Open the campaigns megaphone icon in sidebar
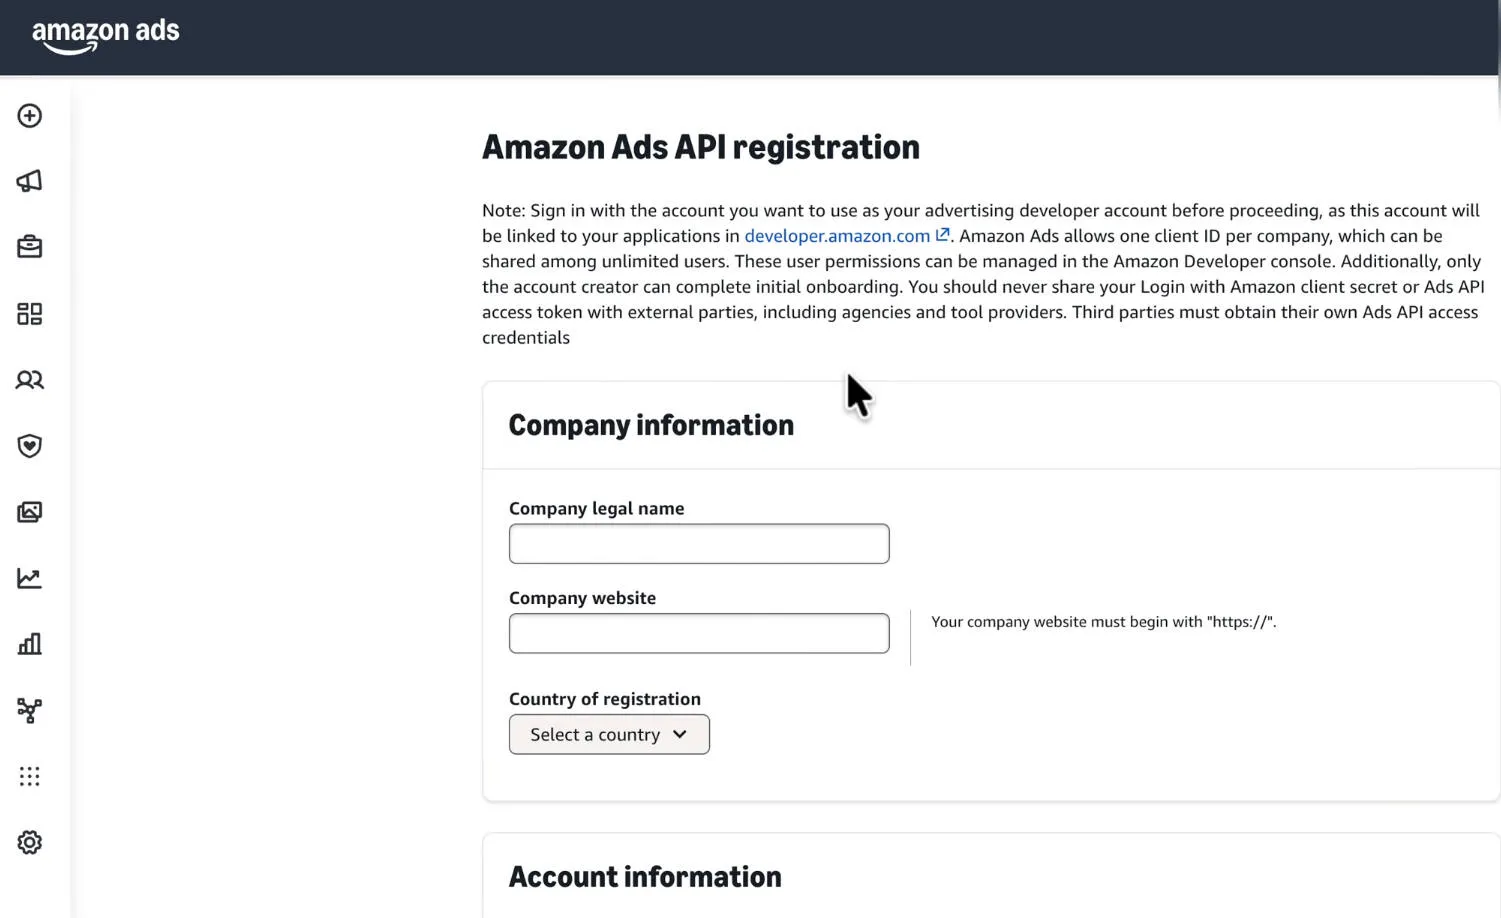Image resolution: width=1501 pixels, height=918 pixels. click(29, 181)
